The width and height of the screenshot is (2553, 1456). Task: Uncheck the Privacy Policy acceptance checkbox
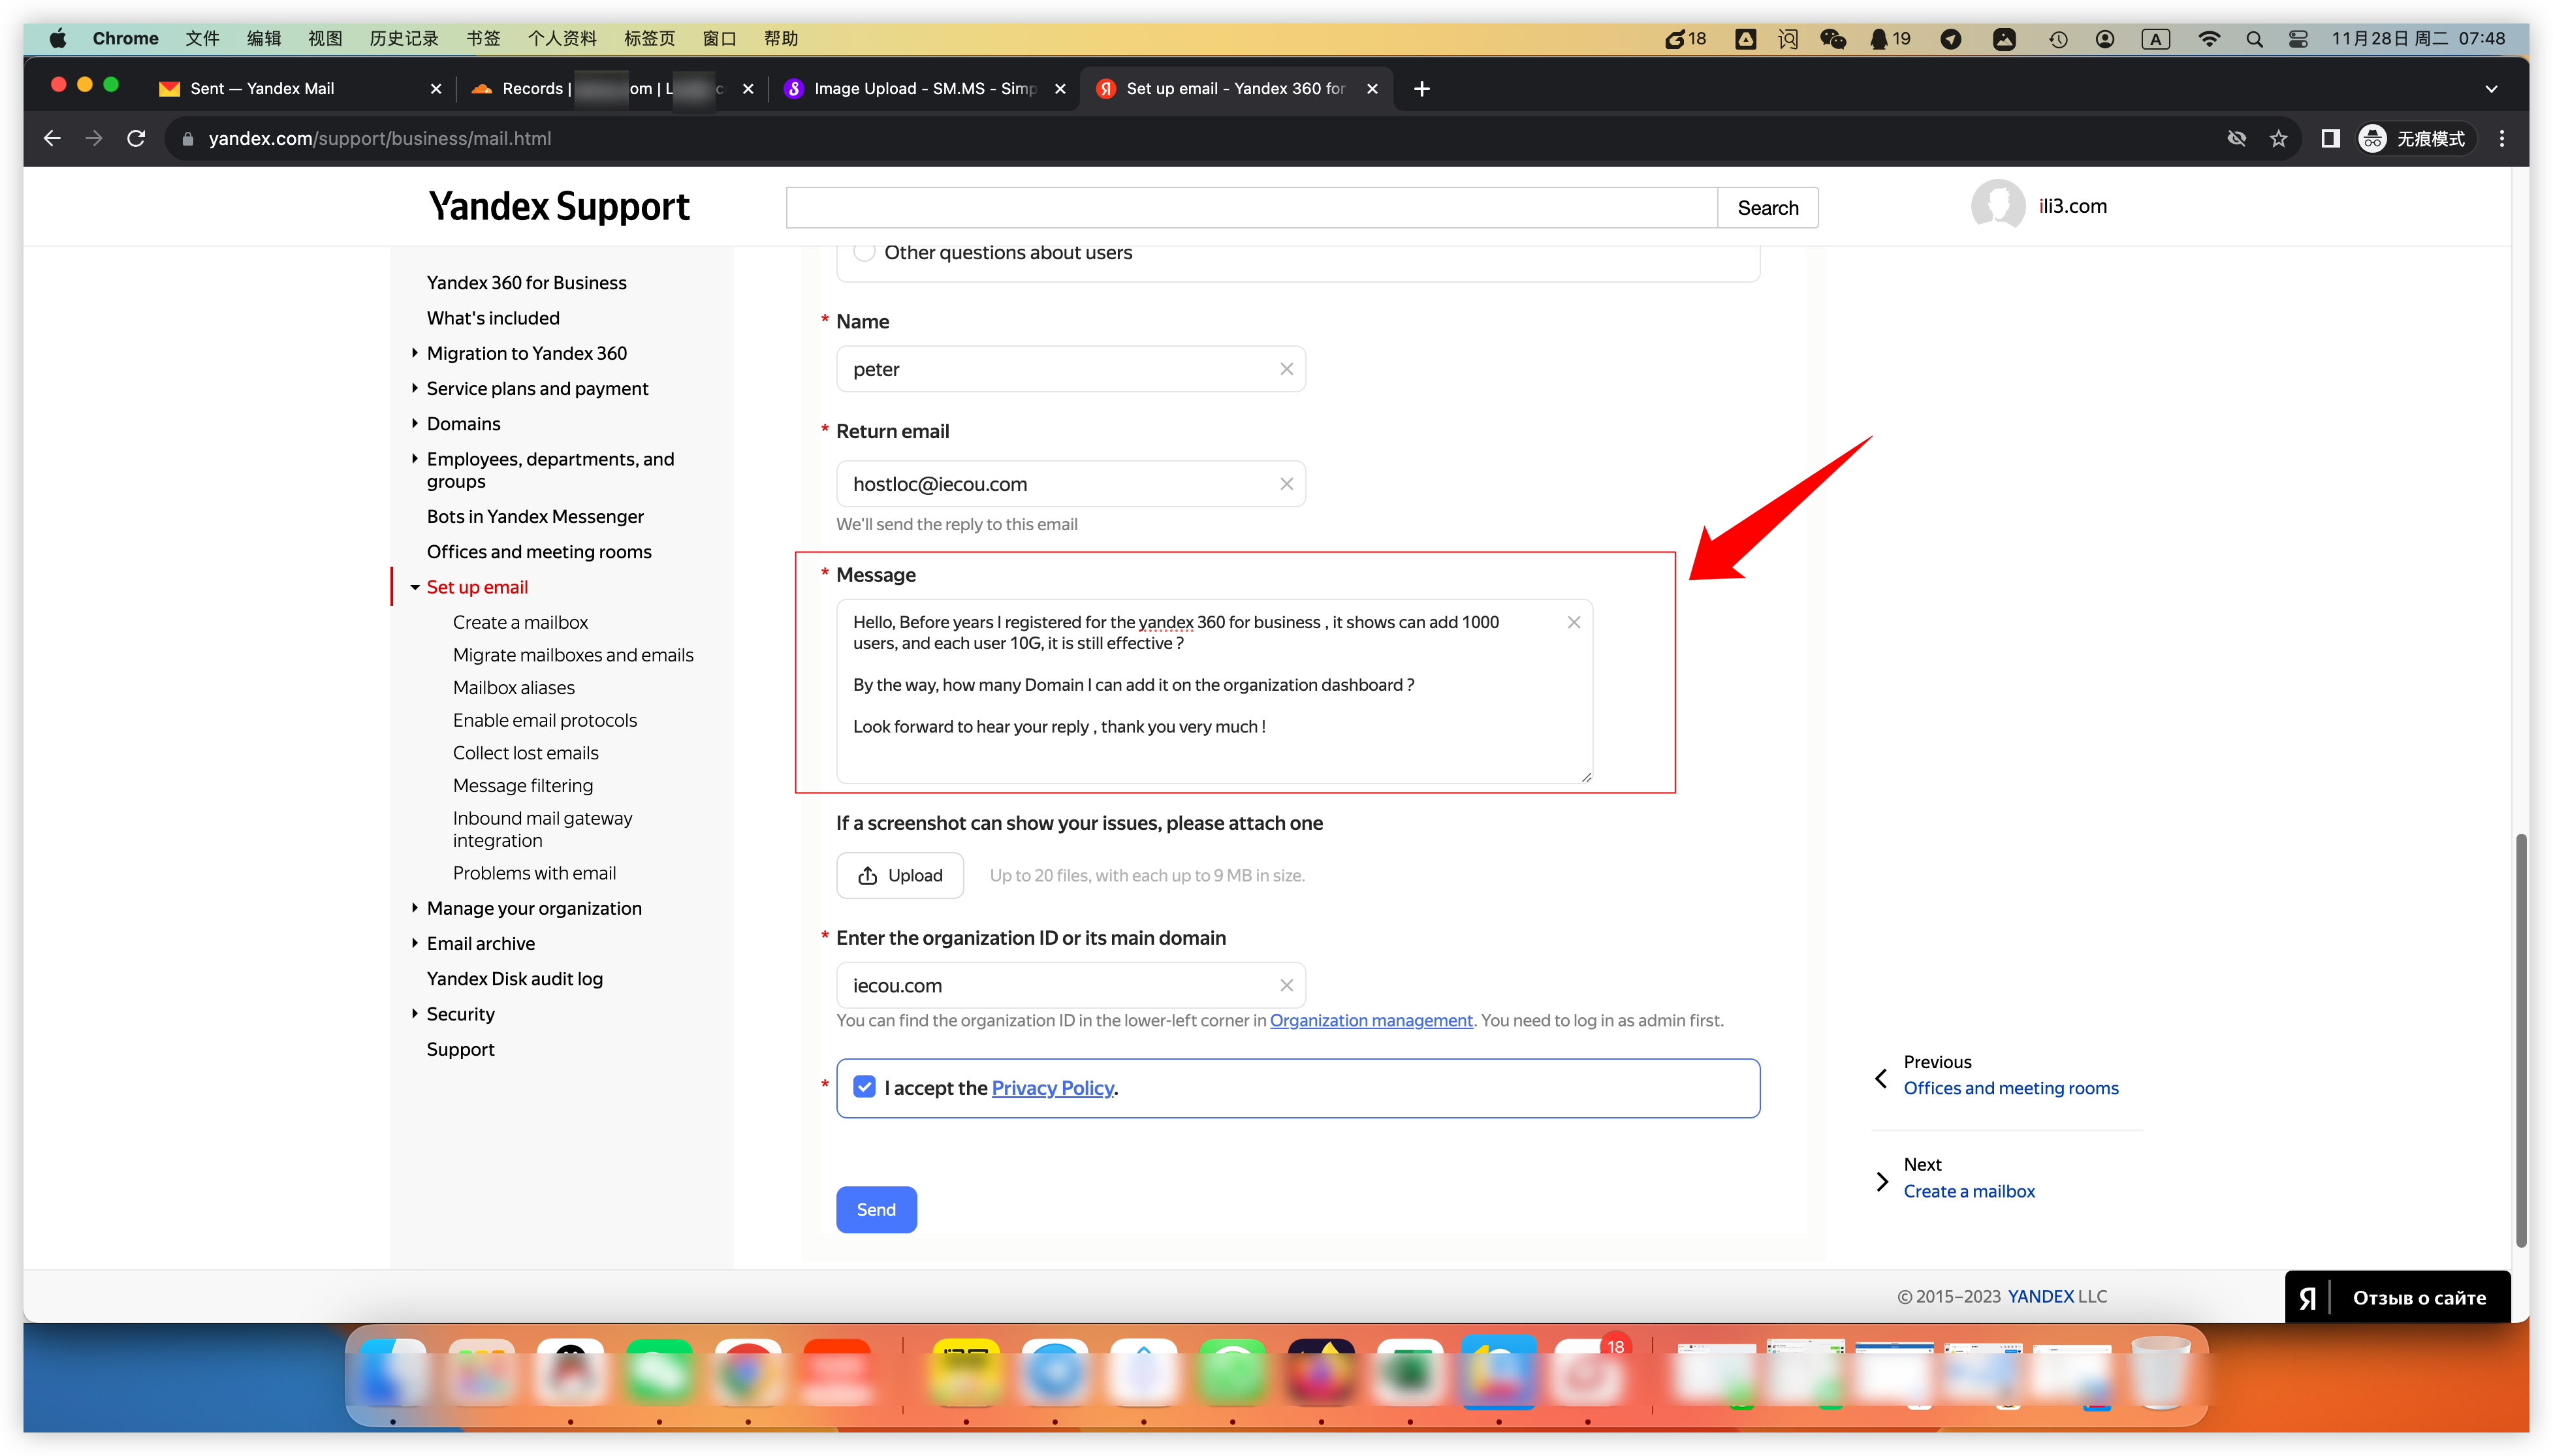[864, 1087]
